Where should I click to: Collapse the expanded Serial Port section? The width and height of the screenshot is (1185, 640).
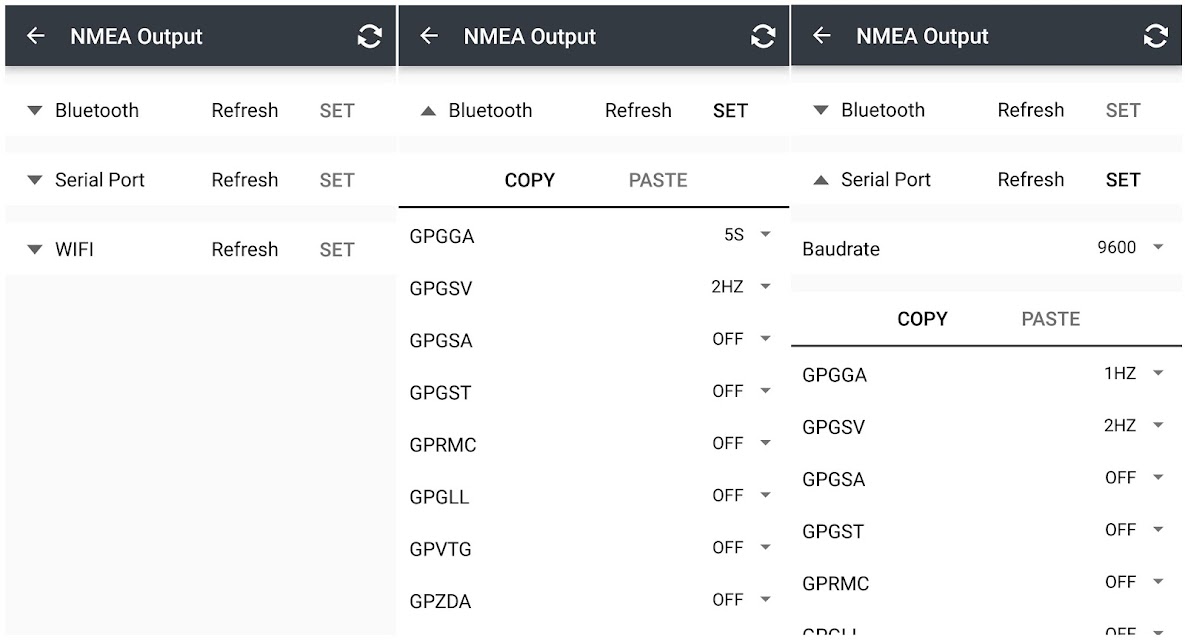tap(821, 180)
